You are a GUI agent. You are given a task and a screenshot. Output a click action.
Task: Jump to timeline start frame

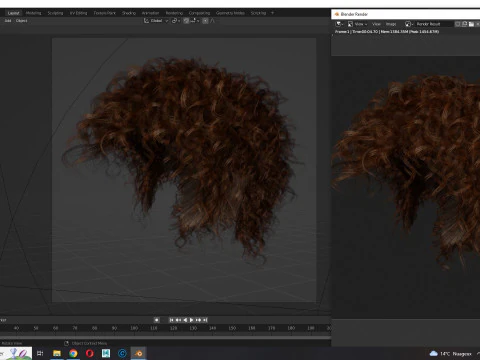(x=171, y=320)
